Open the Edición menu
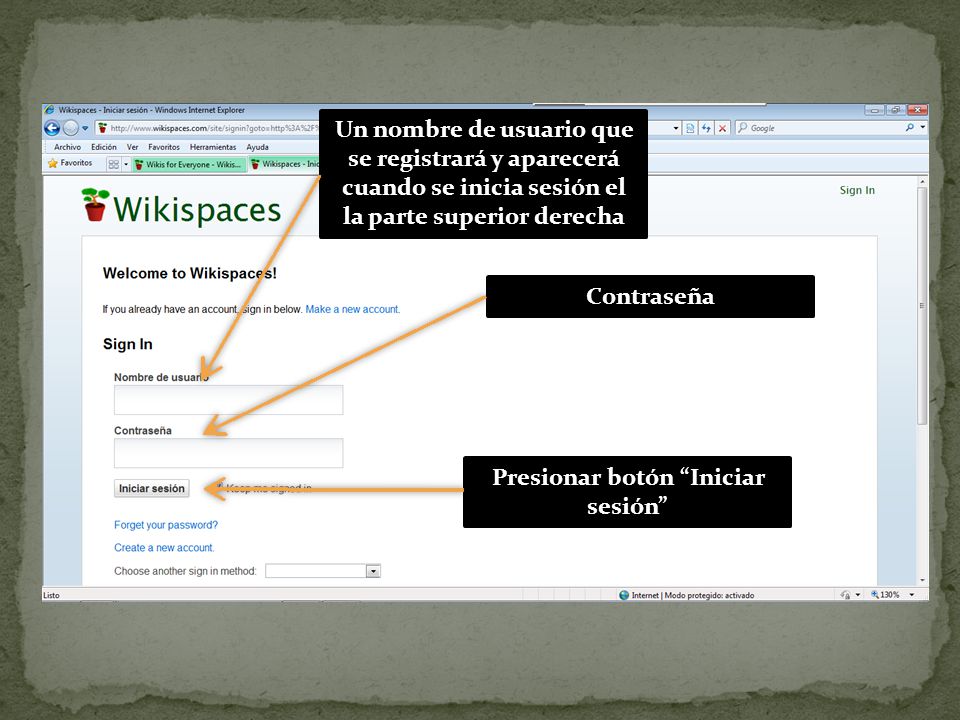This screenshot has height=720, width=960. point(103,147)
